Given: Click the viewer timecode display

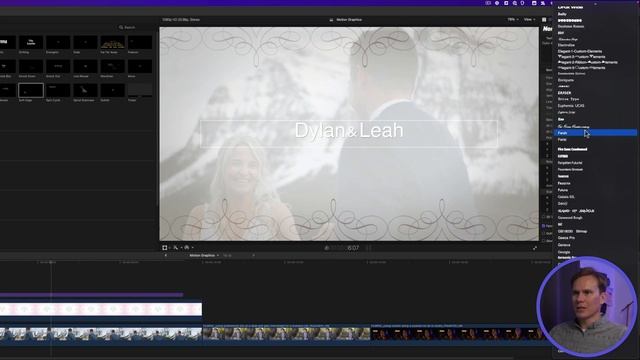Looking at the screenshot, I should (x=345, y=248).
